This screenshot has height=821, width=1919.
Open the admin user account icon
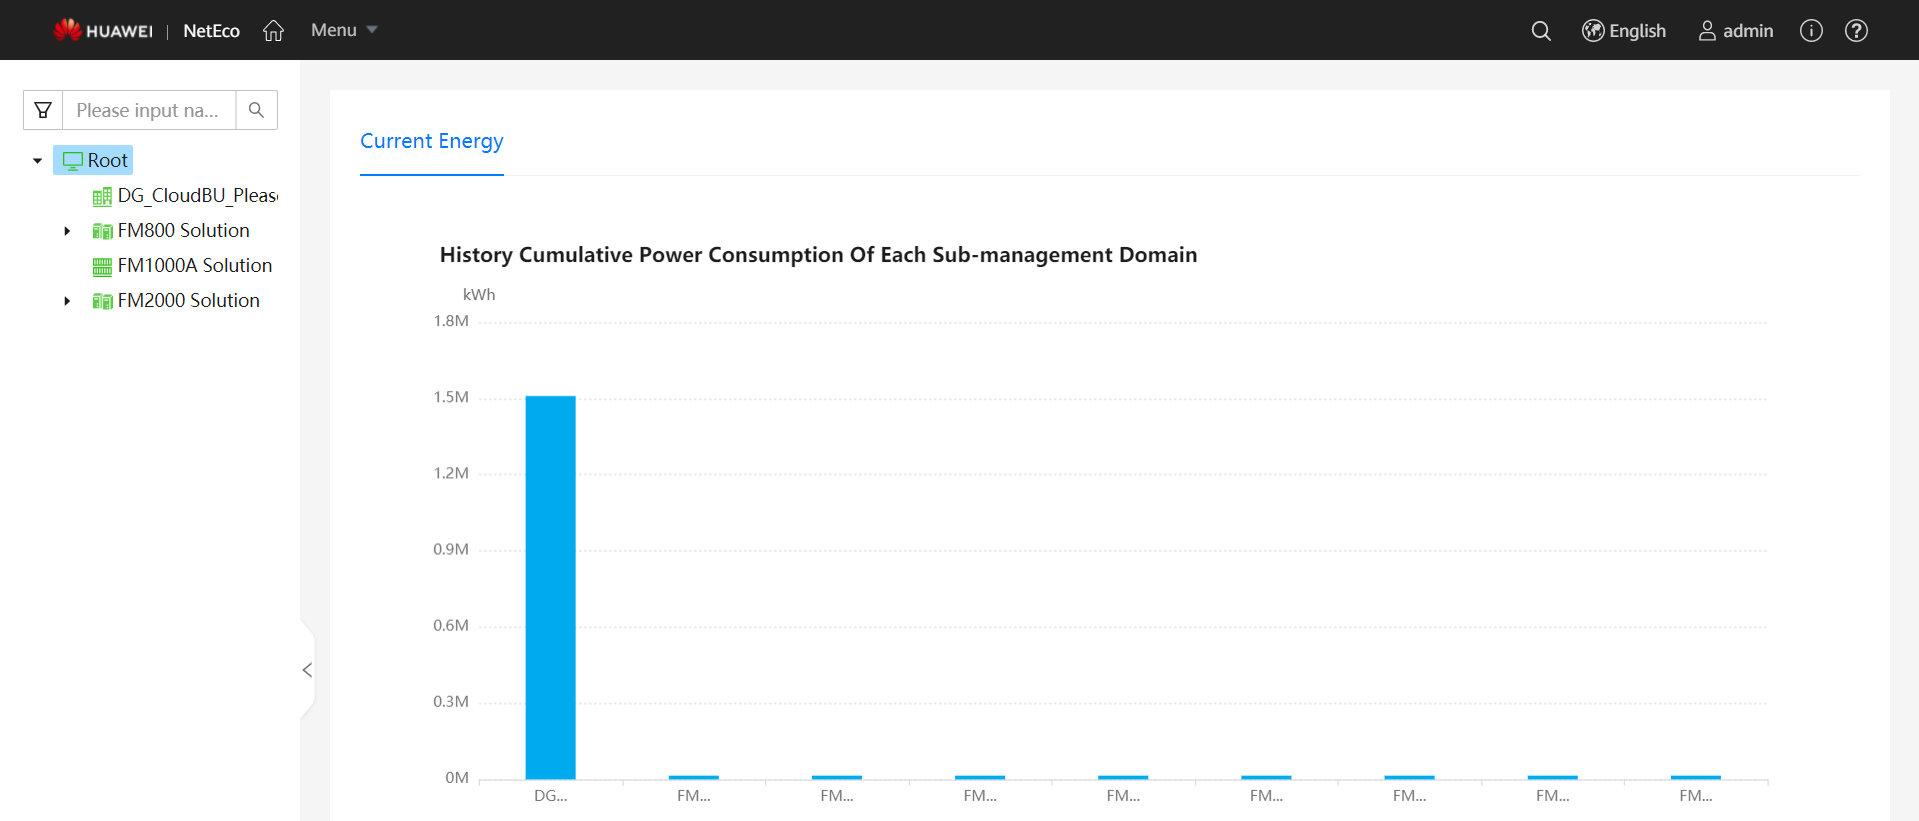[1707, 31]
